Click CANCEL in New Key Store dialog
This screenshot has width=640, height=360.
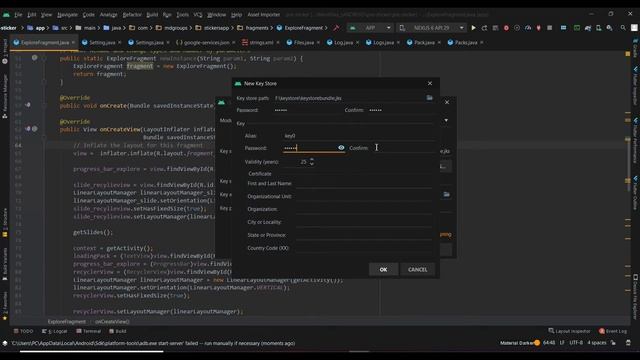417,269
